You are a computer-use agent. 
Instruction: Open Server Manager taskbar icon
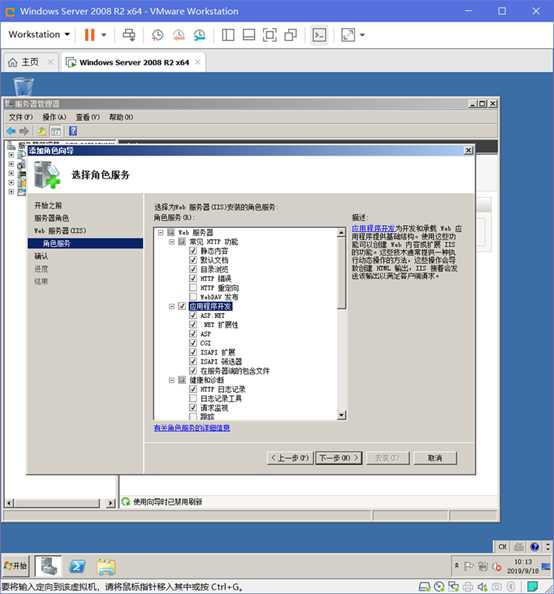[x=48, y=566]
